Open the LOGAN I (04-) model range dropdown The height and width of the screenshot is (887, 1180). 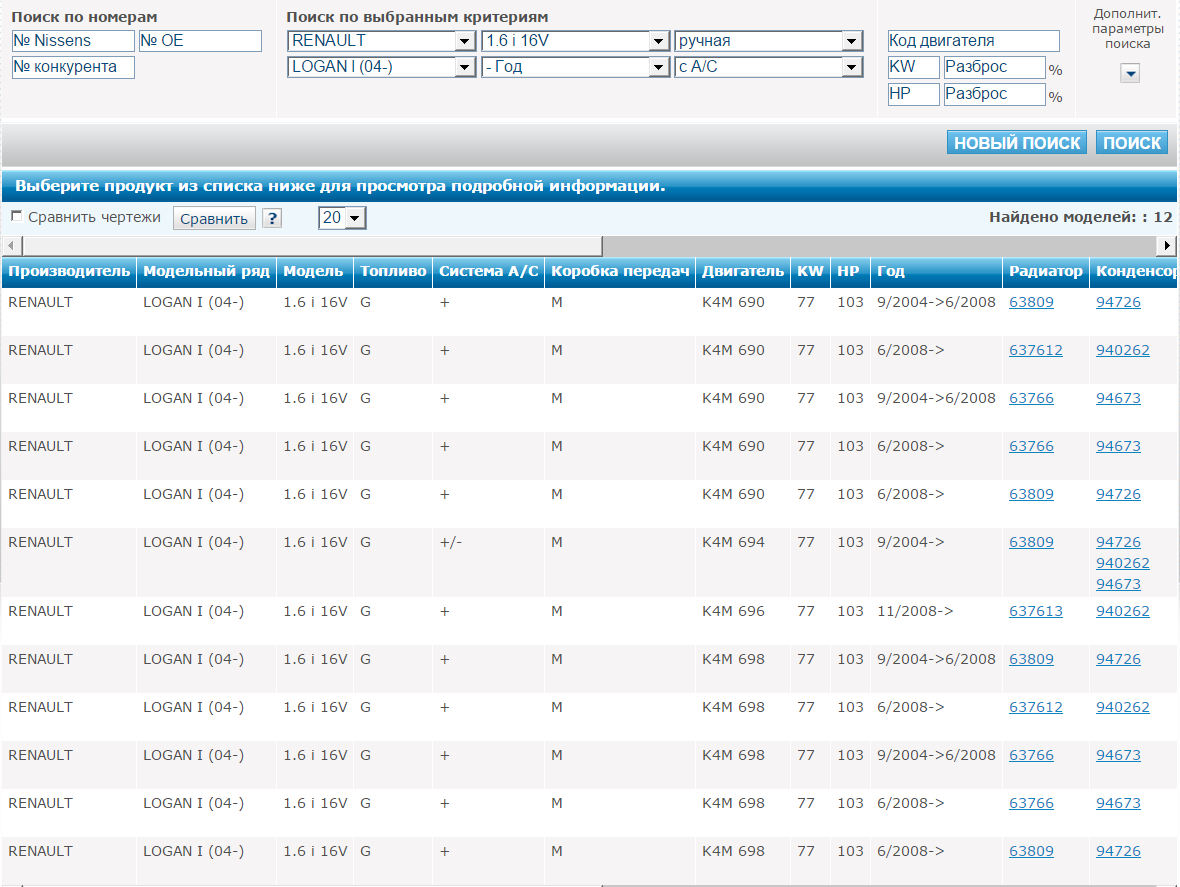click(x=381, y=67)
